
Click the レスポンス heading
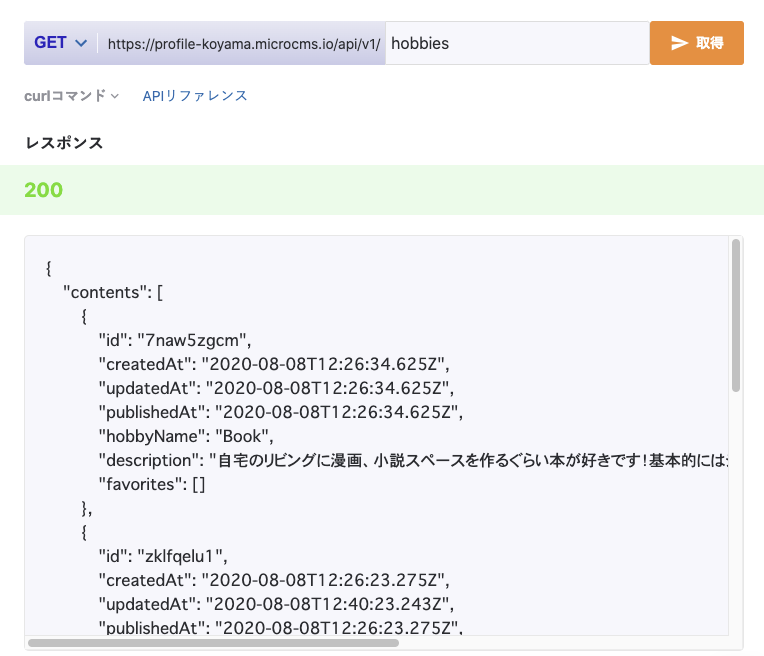(64, 143)
